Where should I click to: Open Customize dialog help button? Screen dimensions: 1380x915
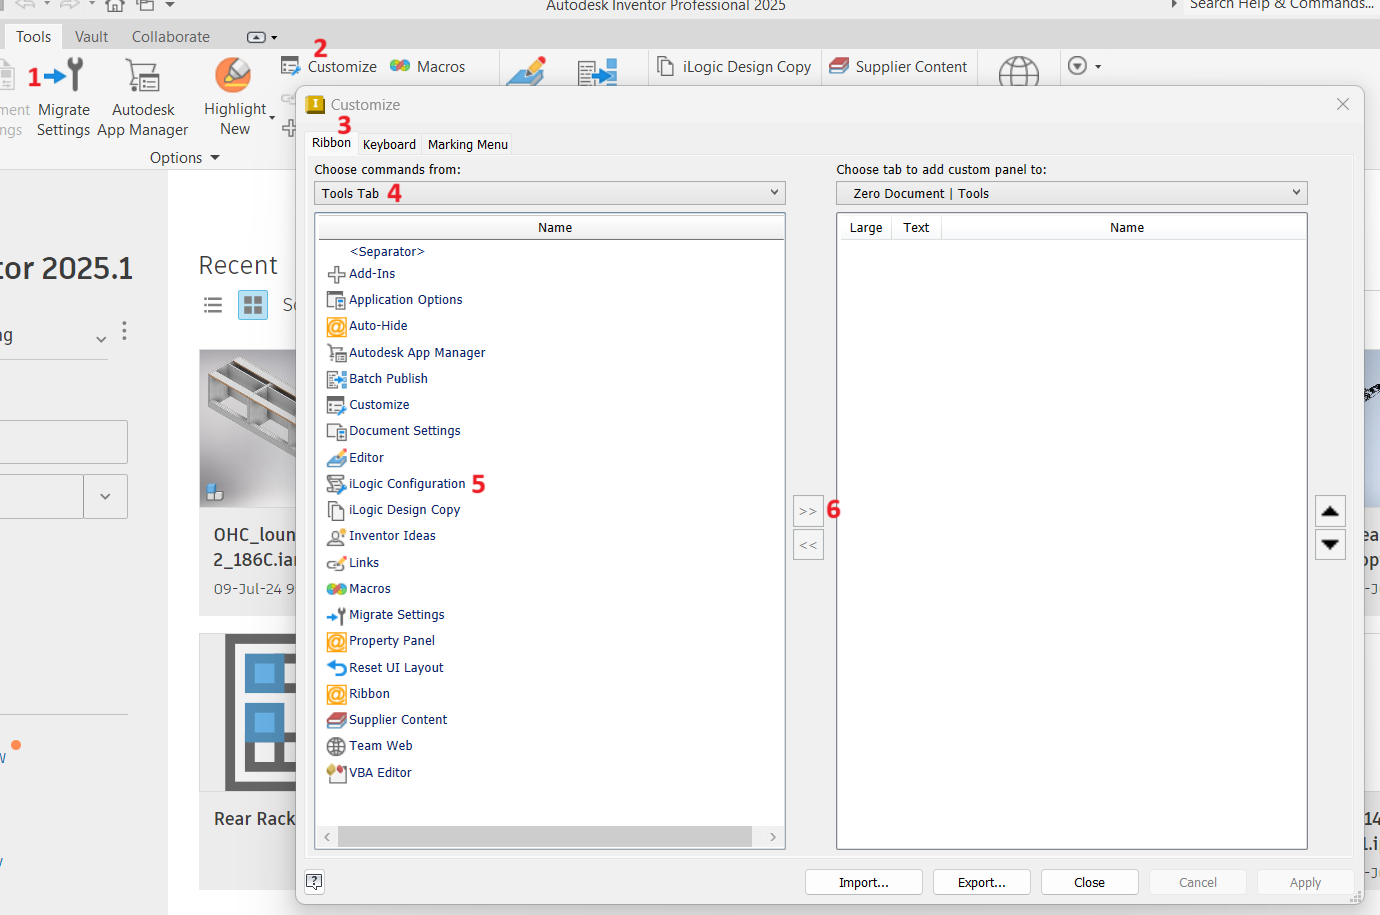point(314,881)
